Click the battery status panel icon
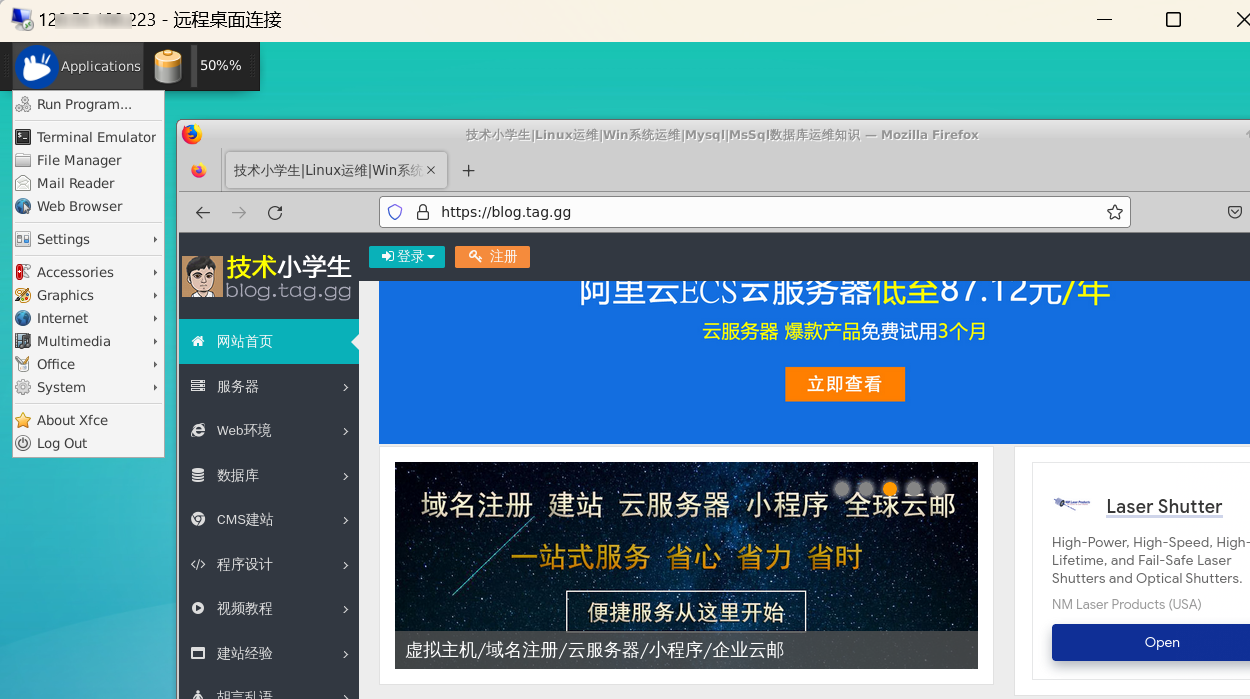The height and width of the screenshot is (699, 1250). point(168,66)
